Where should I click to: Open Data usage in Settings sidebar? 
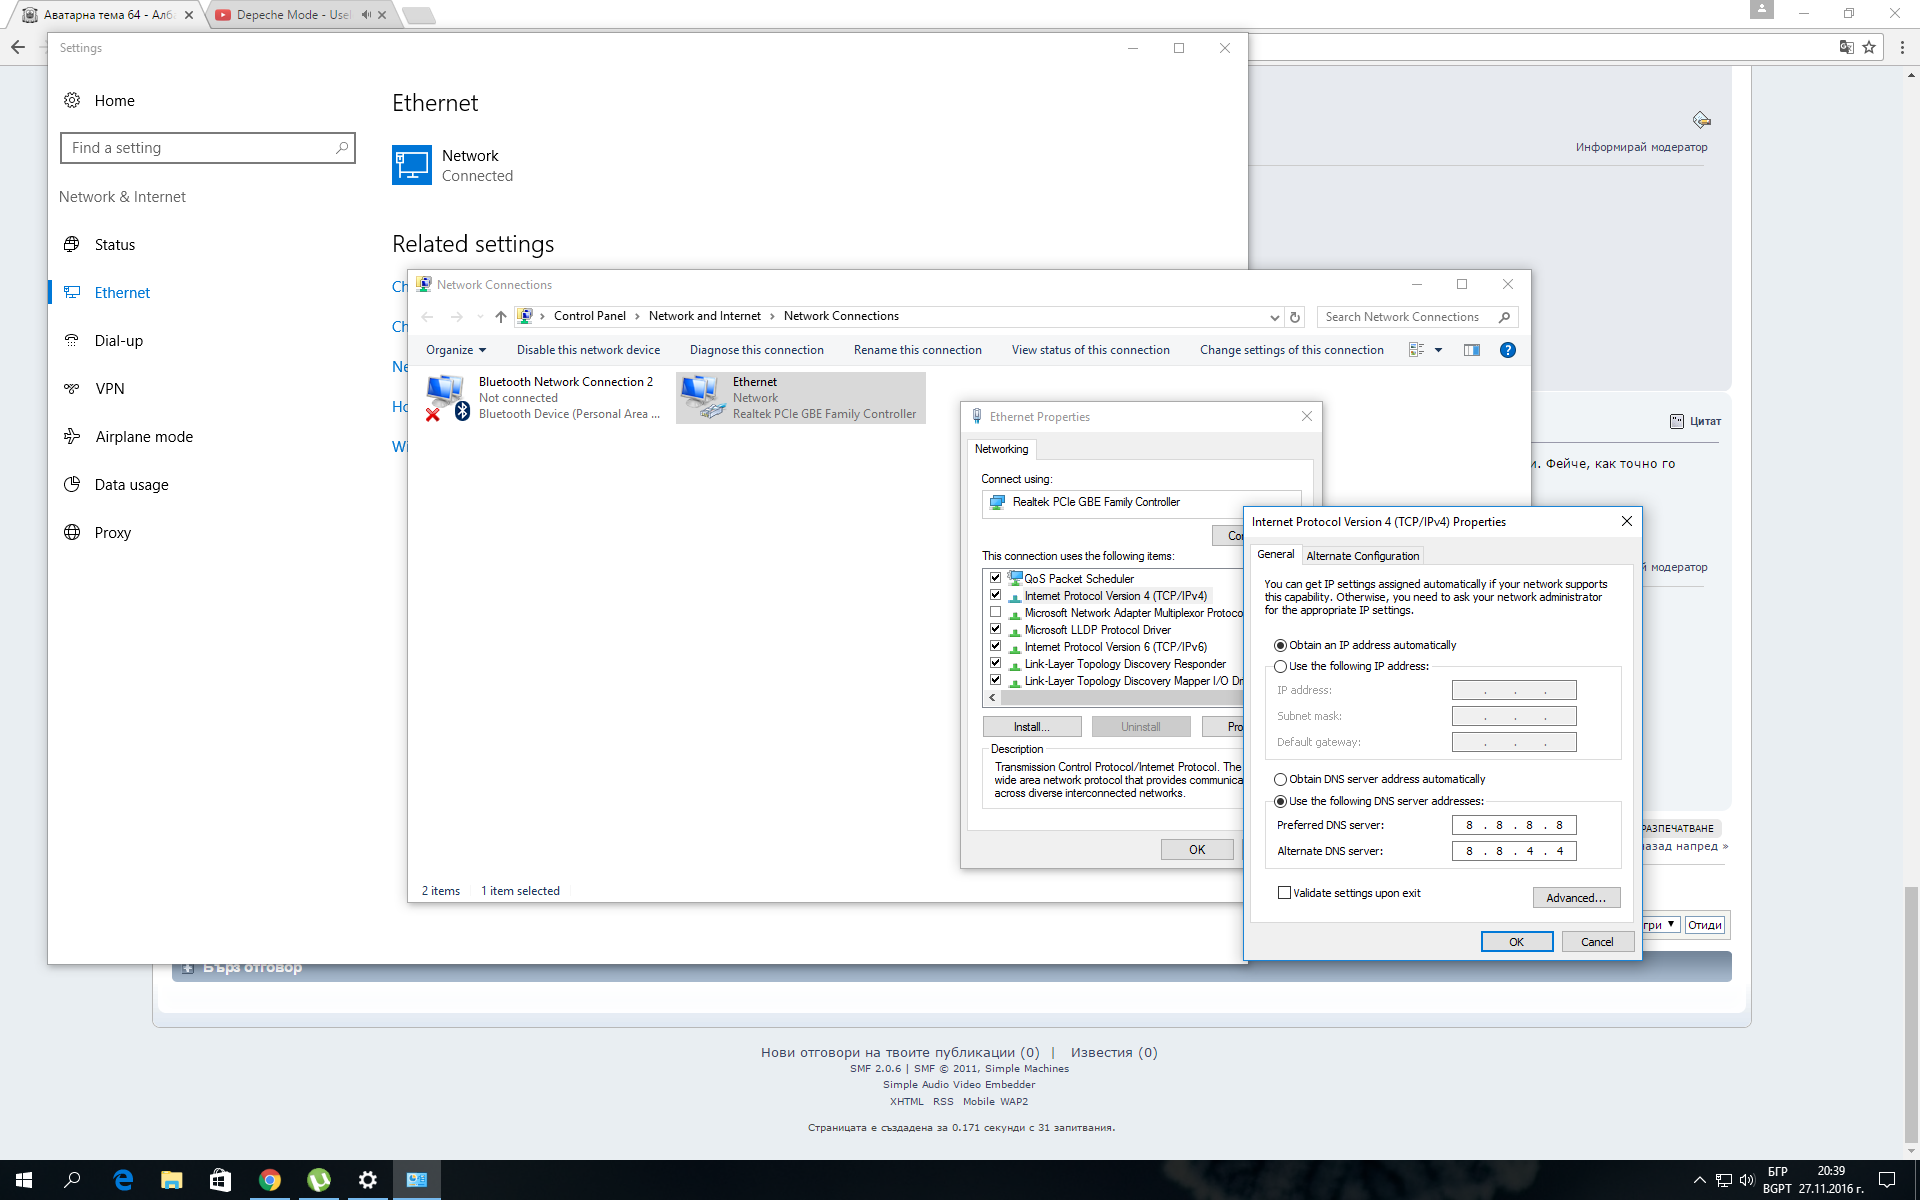point(131,485)
